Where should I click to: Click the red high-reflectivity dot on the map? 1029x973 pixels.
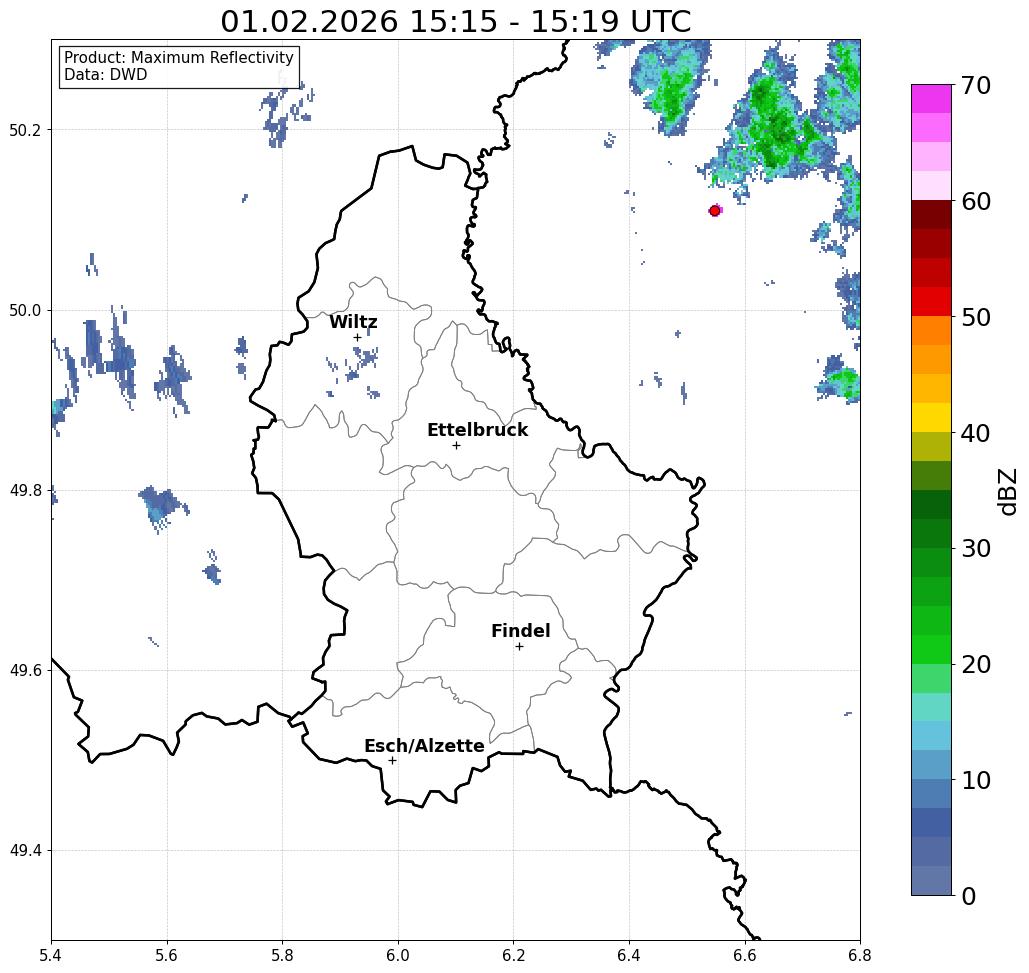point(715,211)
